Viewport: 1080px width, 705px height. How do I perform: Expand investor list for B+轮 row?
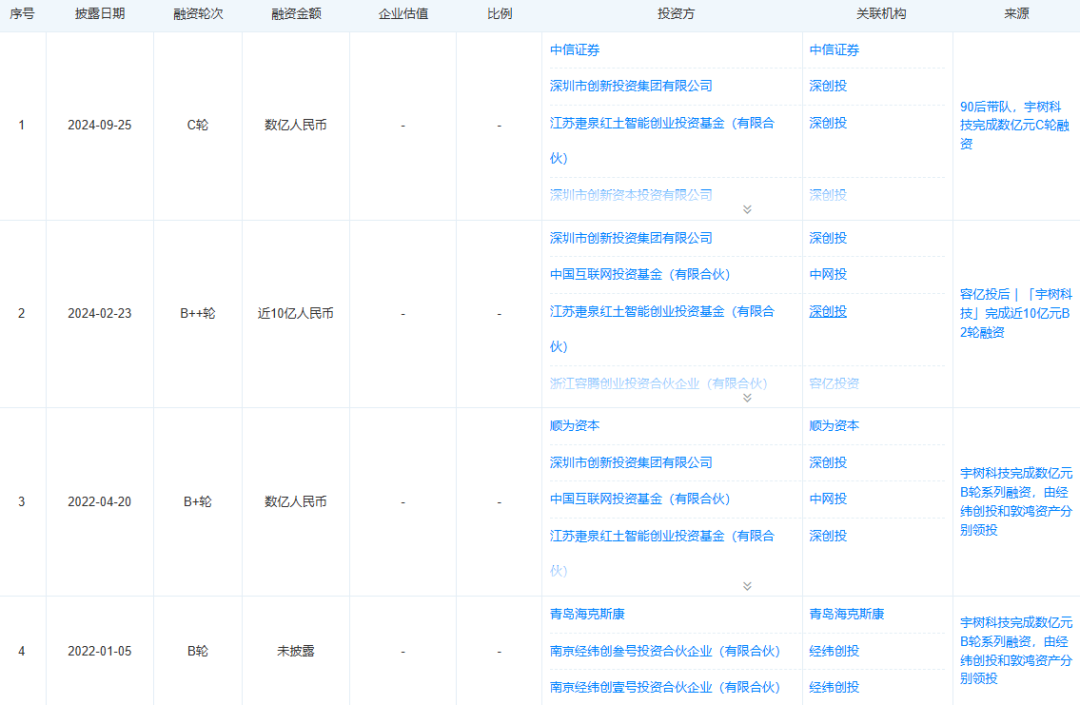tap(747, 586)
